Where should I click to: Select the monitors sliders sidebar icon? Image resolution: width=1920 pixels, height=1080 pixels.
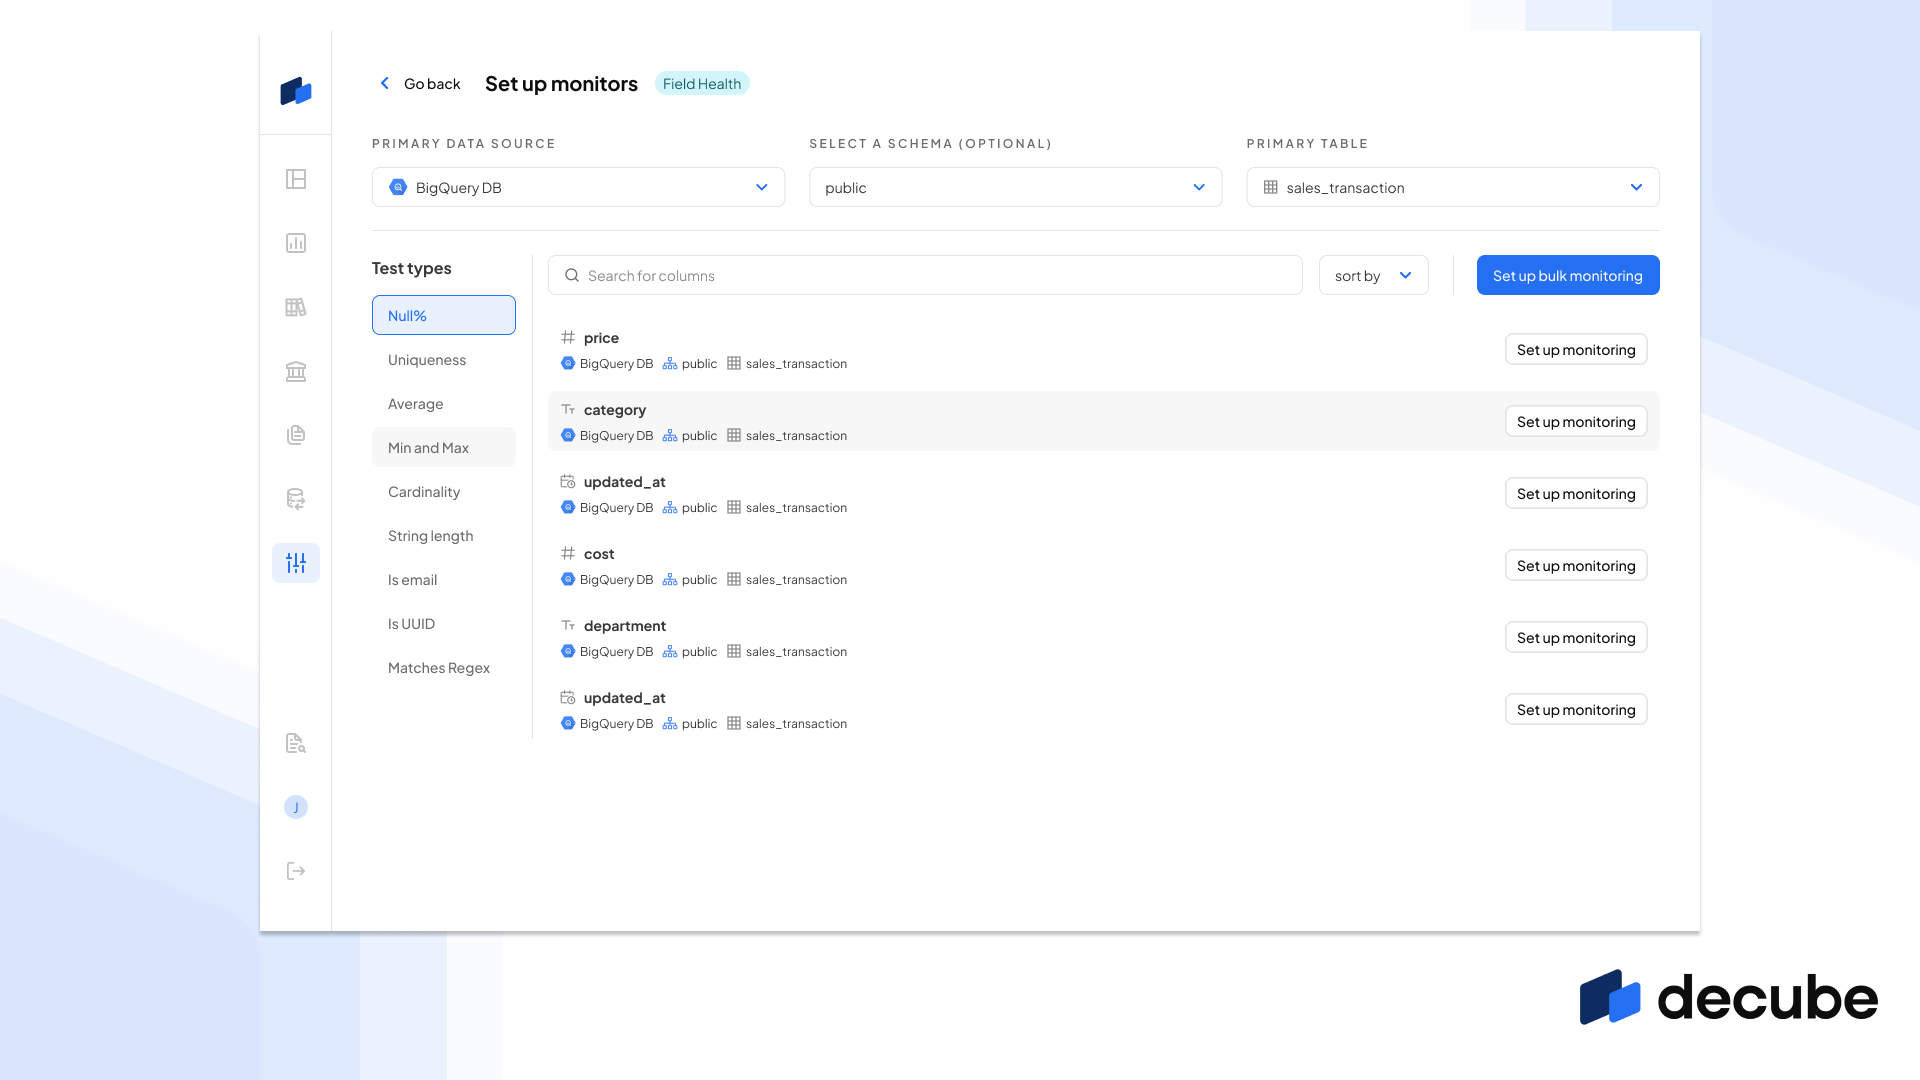coord(296,563)
